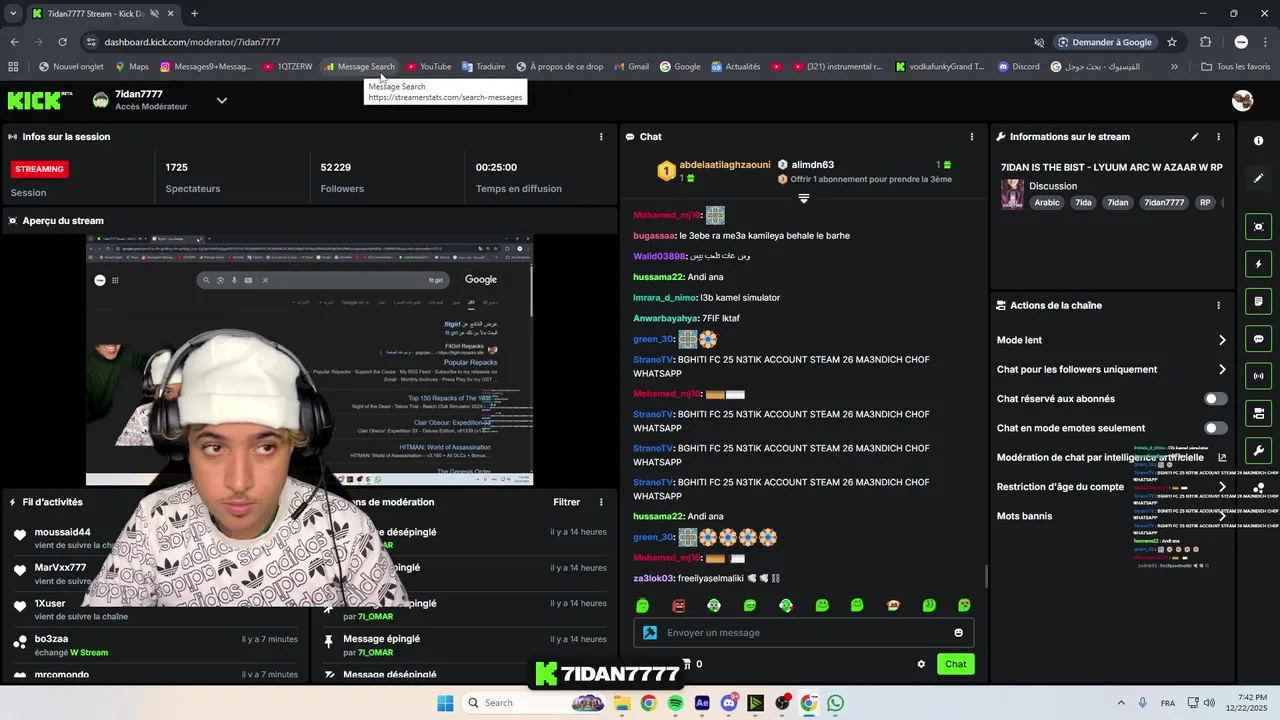1280x720 pixels.
Task: Open moussaid44 in activity feed
Action: click(62, 532)
